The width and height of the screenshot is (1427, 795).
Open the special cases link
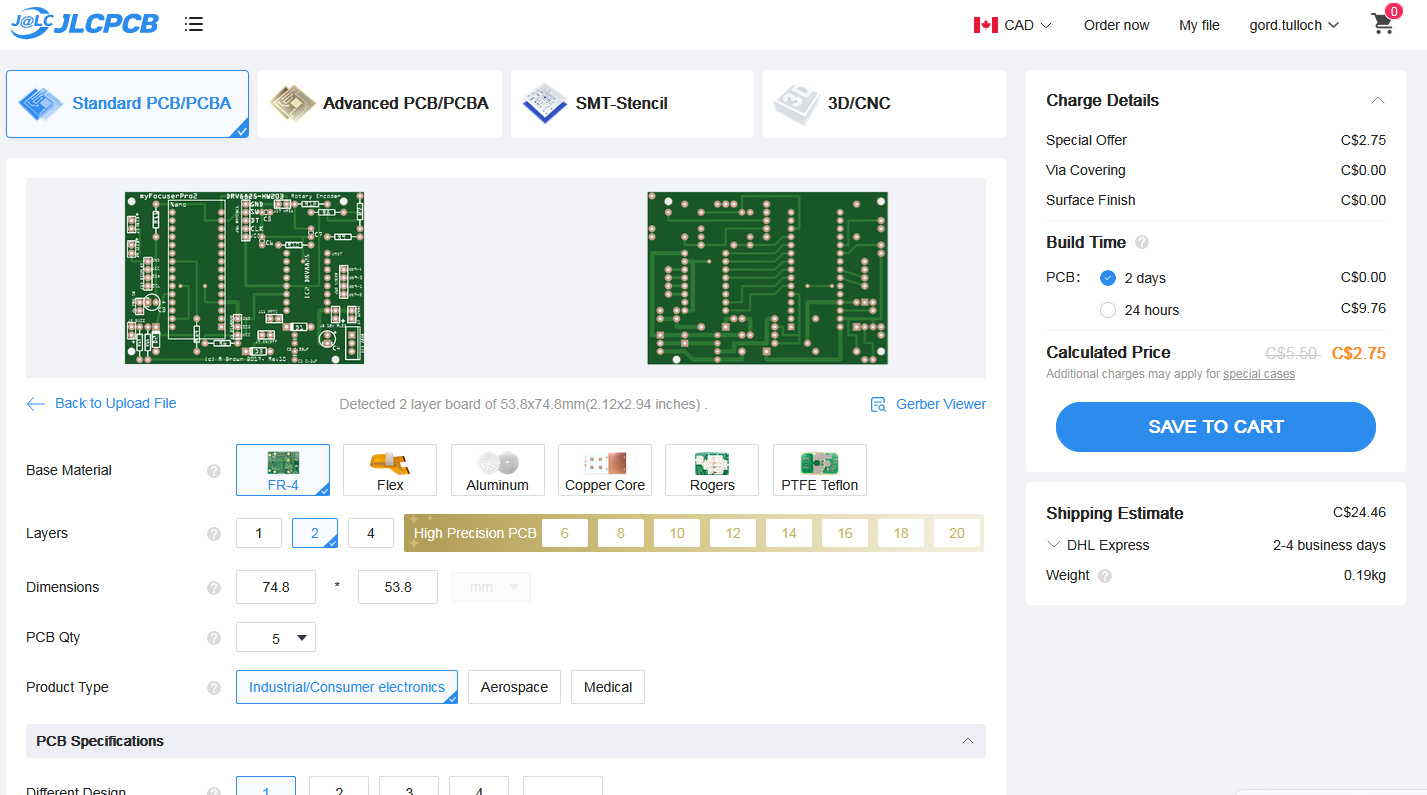[x=1259, y=374]
